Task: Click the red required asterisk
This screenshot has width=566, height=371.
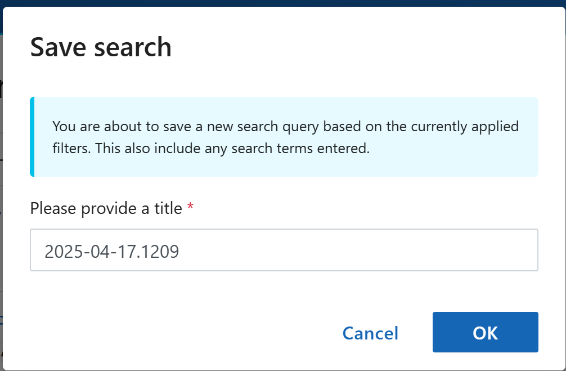Action: pyautogui.click(x=190, y=207)
